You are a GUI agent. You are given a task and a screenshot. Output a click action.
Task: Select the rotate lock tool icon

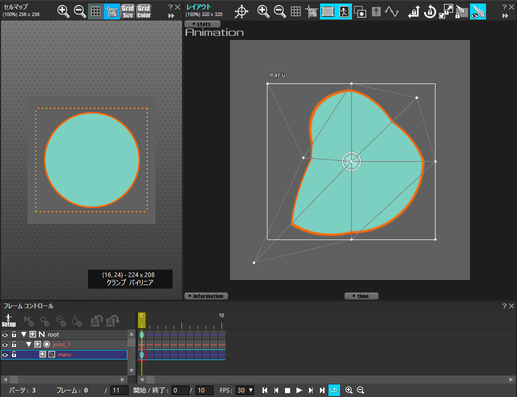(x=430, y=12)
